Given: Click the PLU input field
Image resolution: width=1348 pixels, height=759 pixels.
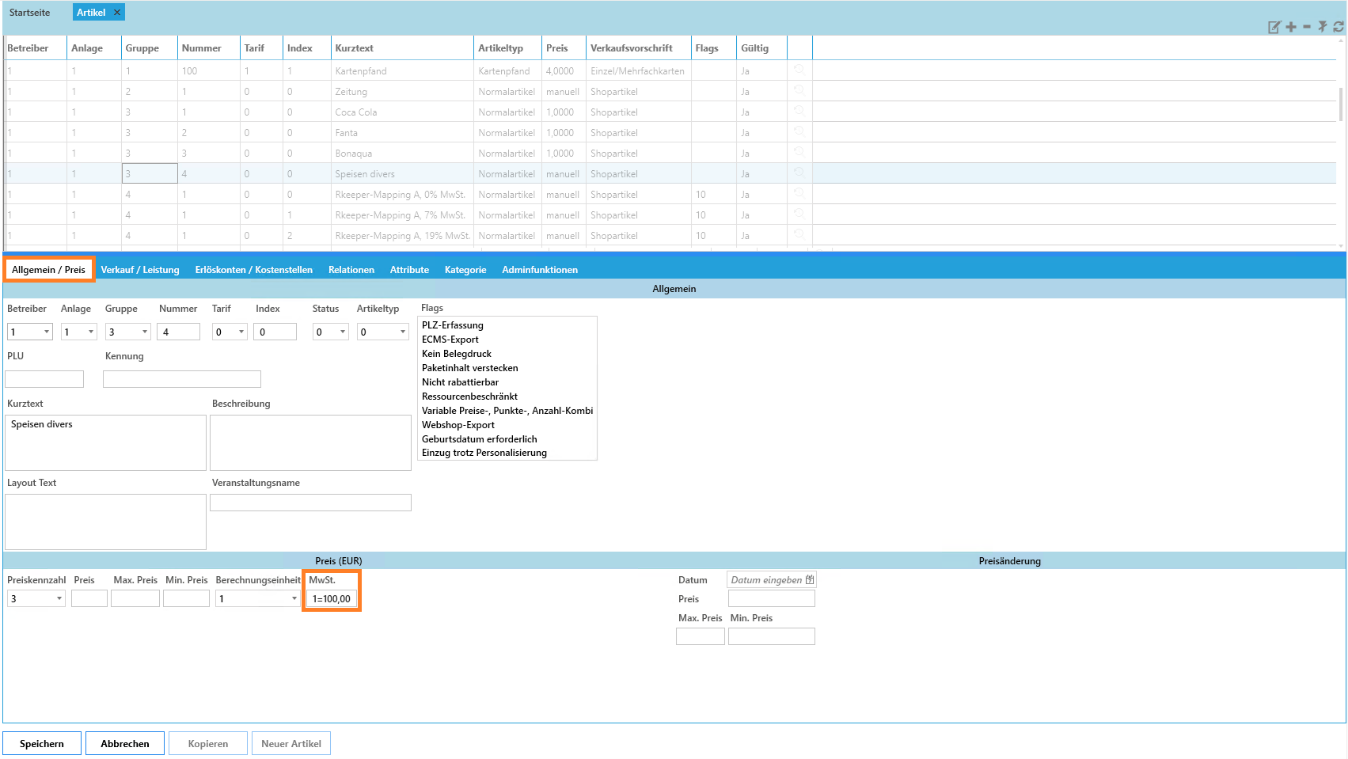Looking at the screenshot, I should point(44,379).
